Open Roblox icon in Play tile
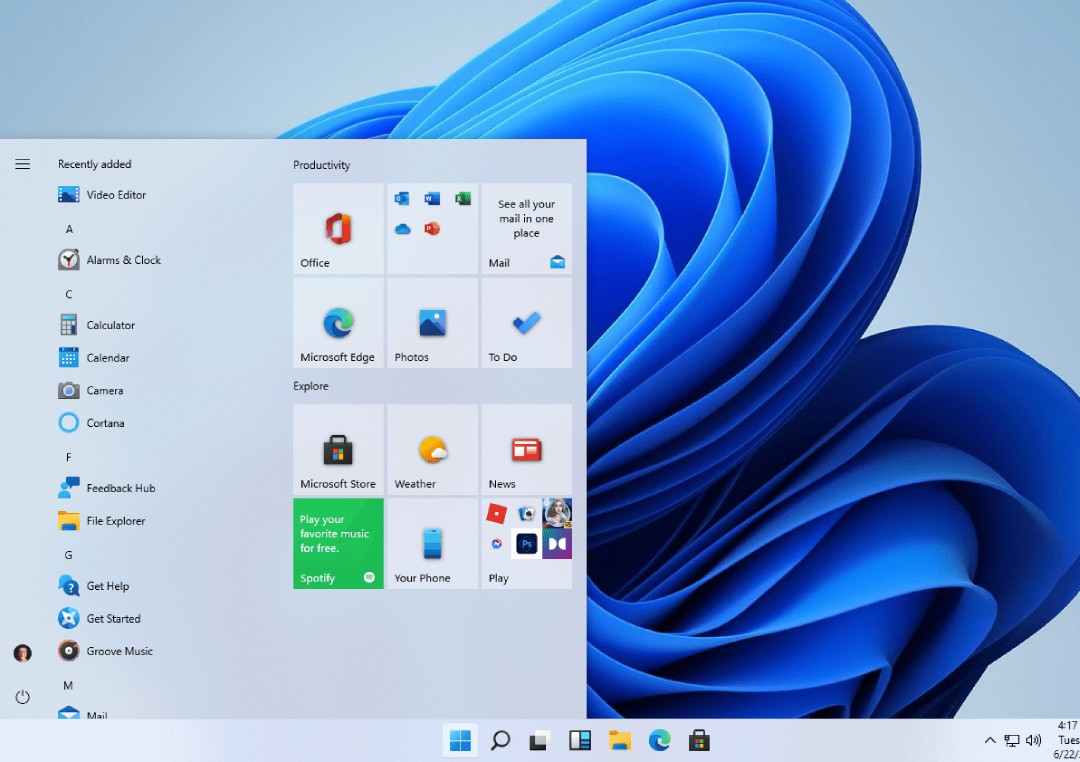Screen dimensions: 1080x762 click(497, 513)
